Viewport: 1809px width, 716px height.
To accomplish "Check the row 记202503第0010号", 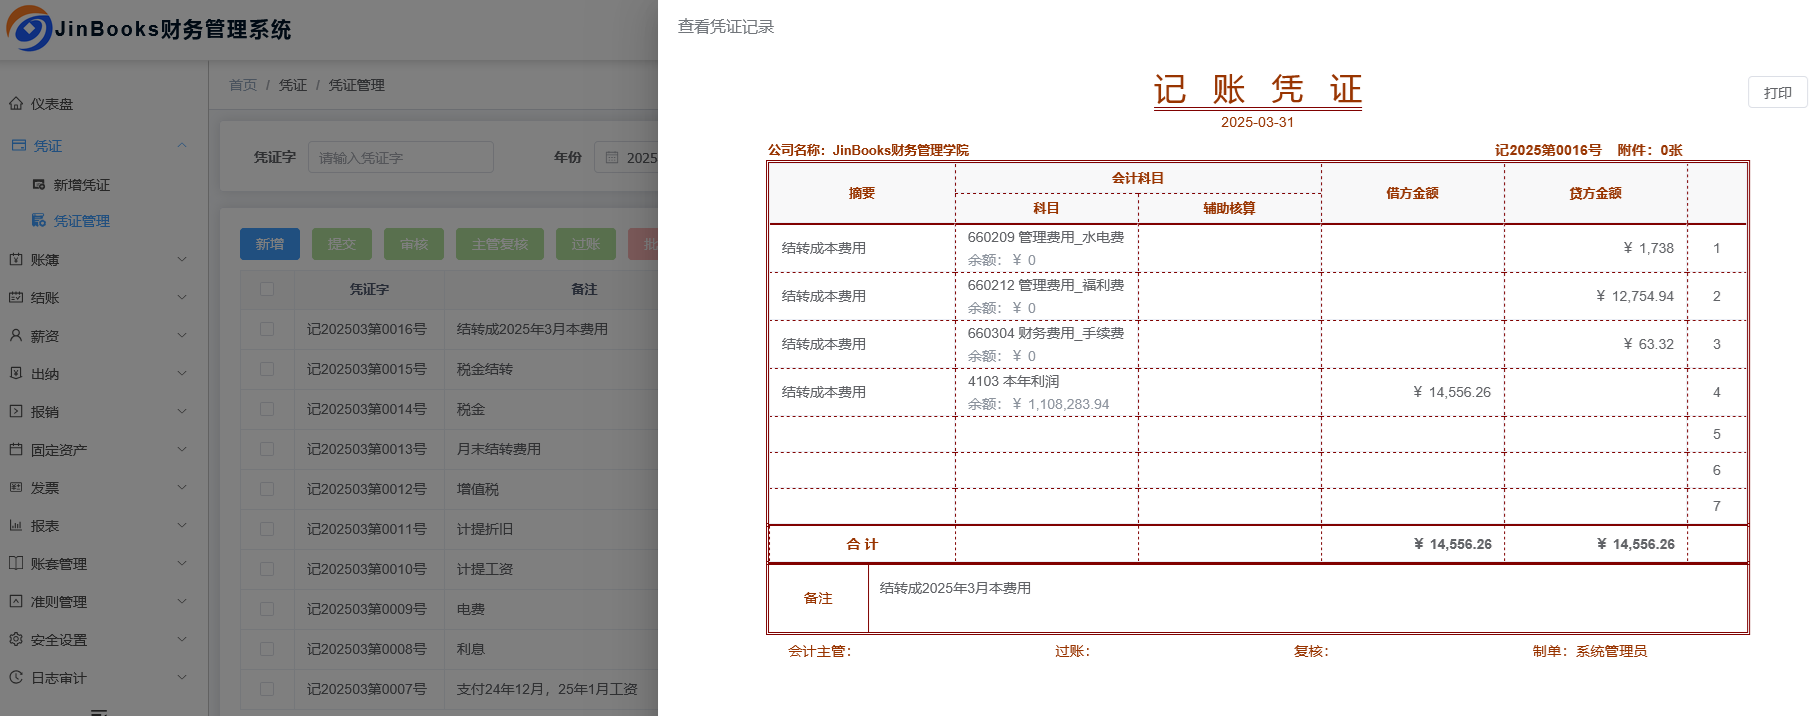I will [267, 568].
